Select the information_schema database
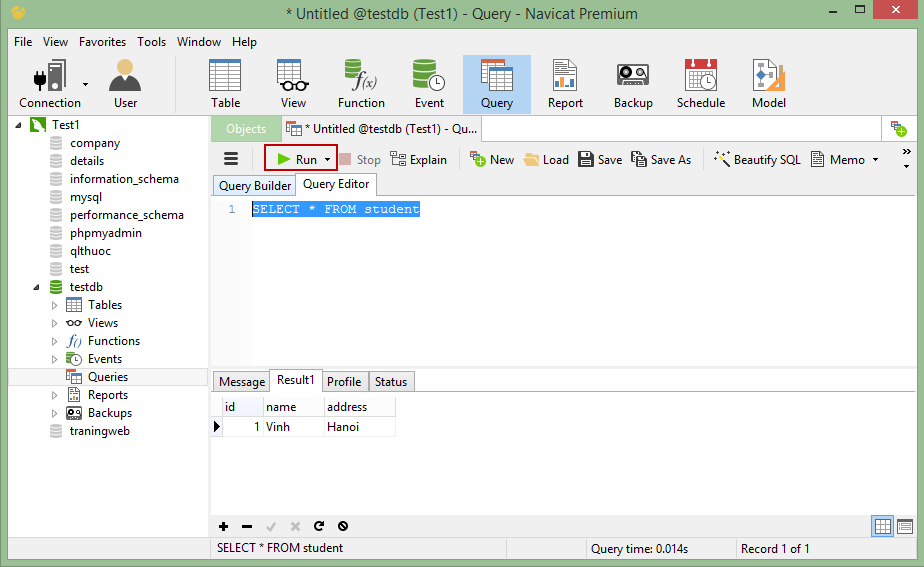Viewport: 924px width, 567px height. (x=124, y=179)
